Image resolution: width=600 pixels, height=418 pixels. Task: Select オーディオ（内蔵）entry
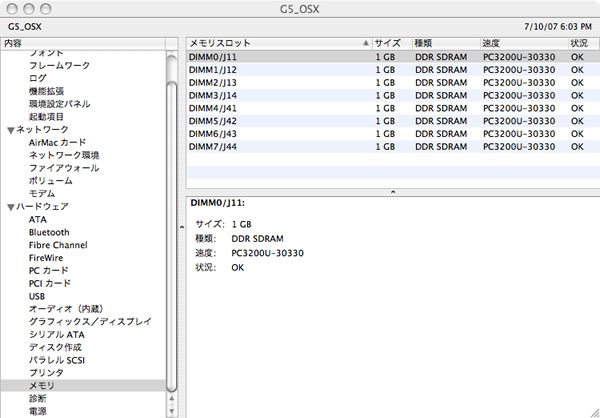click(67, 309)
